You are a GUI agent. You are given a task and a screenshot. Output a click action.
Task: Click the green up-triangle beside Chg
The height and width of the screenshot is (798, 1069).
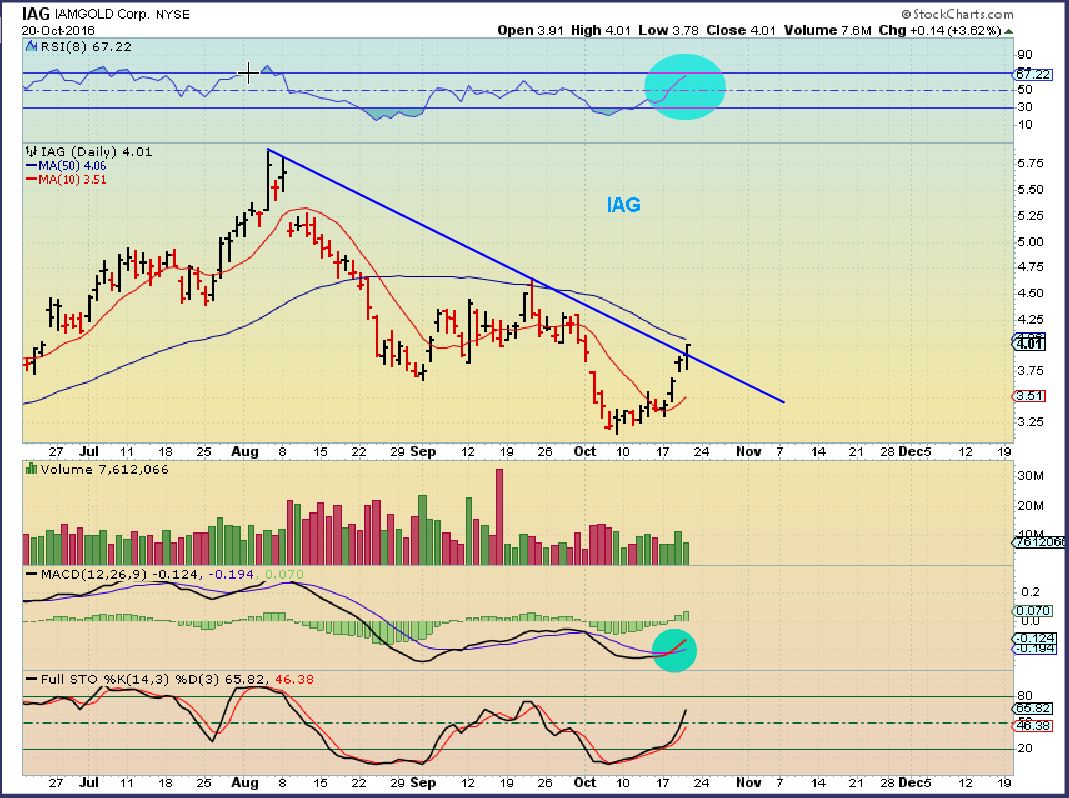1008,31
